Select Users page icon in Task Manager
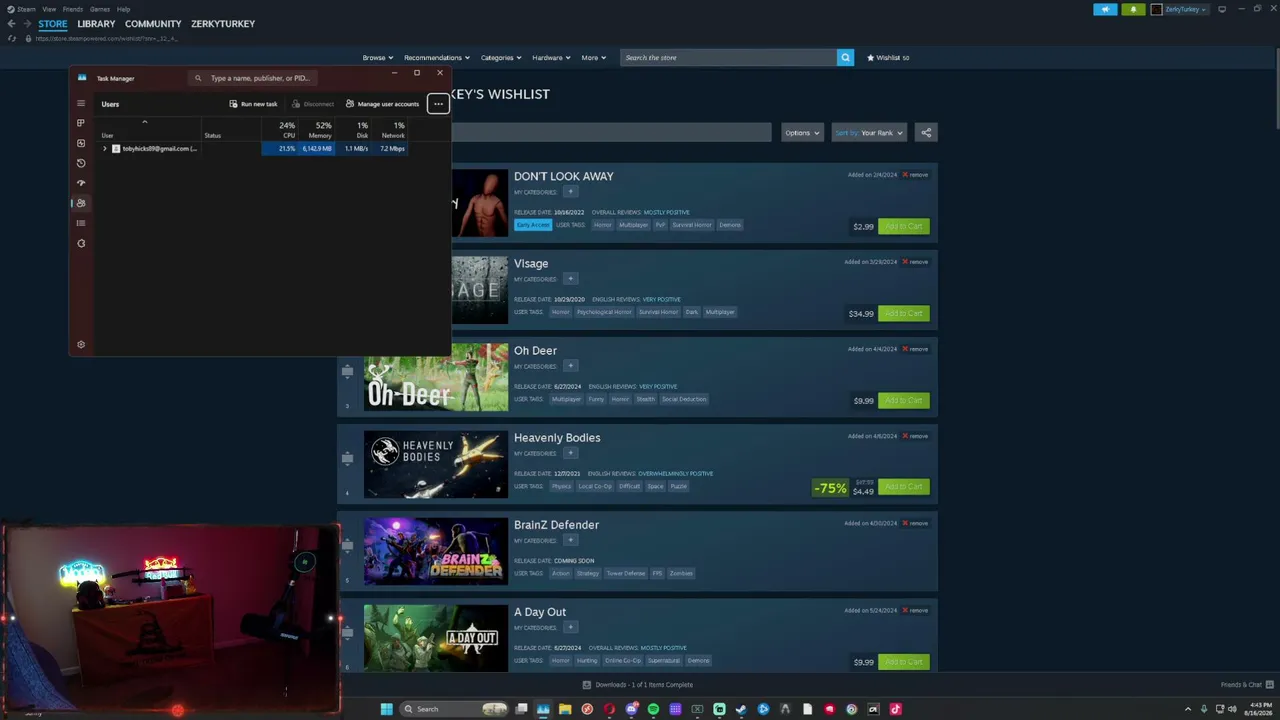The image size is (1280, 720). point(81,203)
